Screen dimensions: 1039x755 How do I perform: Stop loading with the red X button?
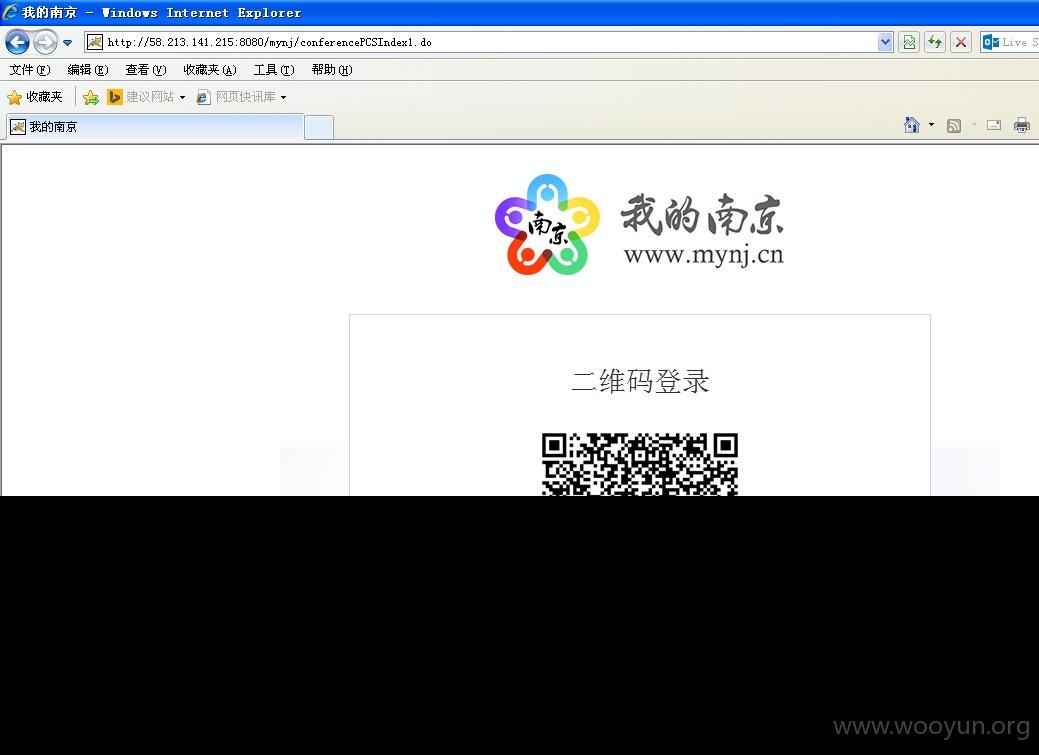[x=961, y=42]
